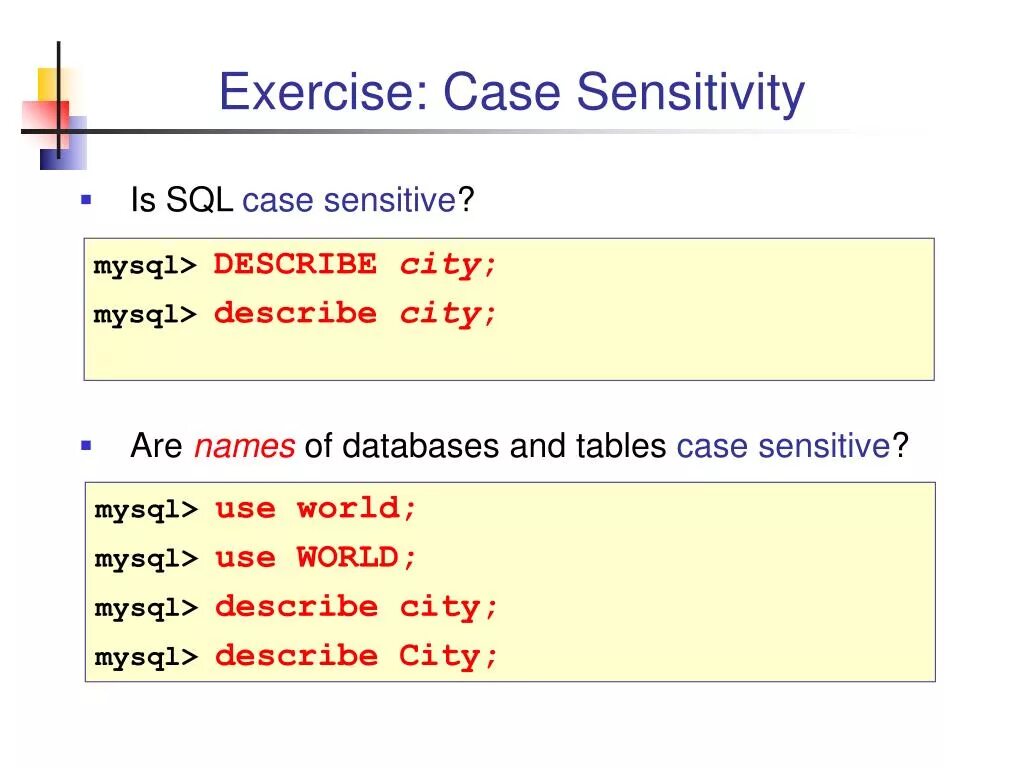
Task: Click the slide title 'Exercise: Case Sensitivity'
Action: click(x=511, y=92)
